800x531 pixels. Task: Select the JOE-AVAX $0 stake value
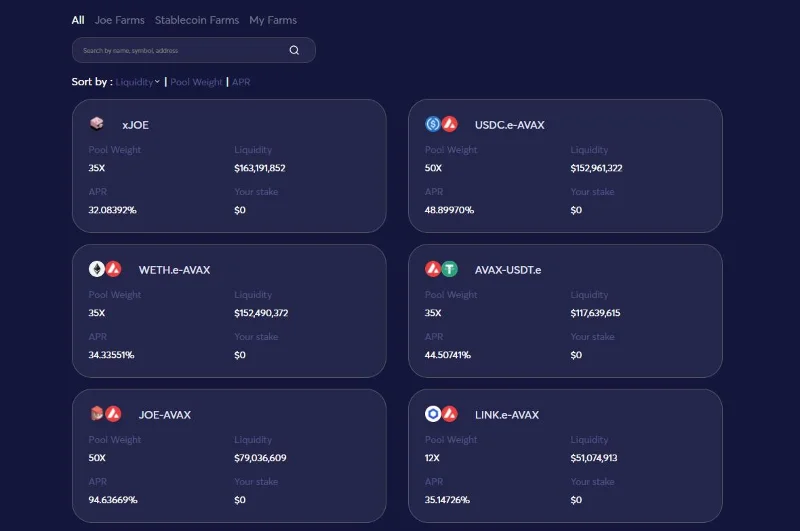pos(240,499)
